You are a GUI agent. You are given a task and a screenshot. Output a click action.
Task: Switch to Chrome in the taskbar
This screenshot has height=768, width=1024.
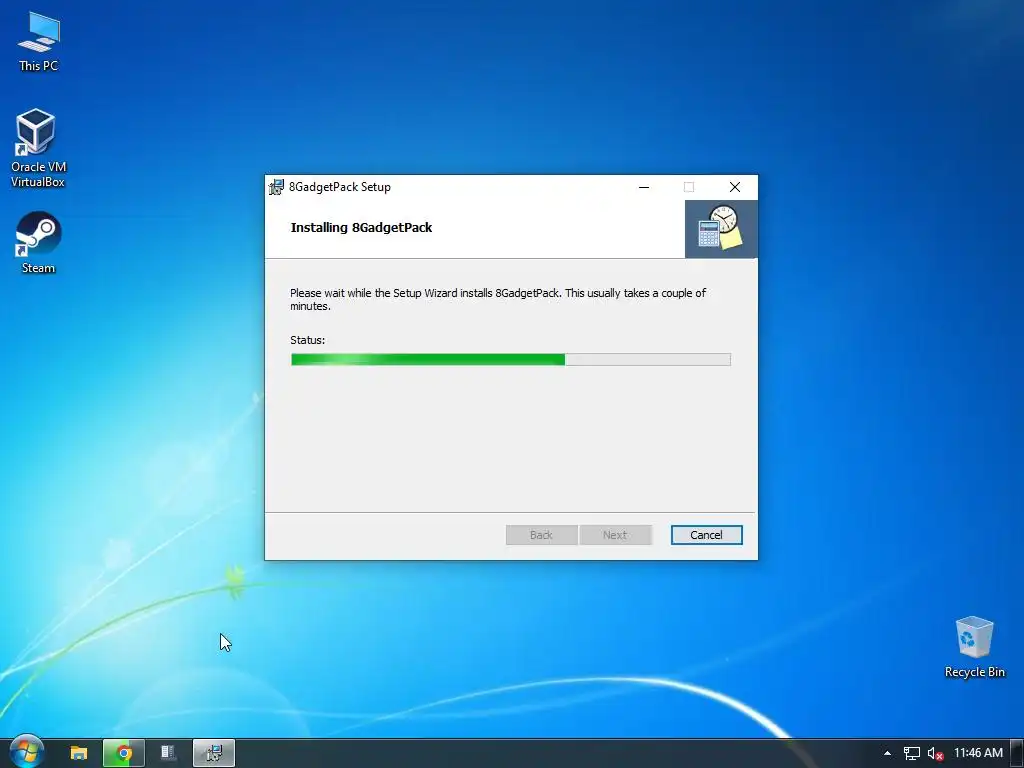pos(123,753)
